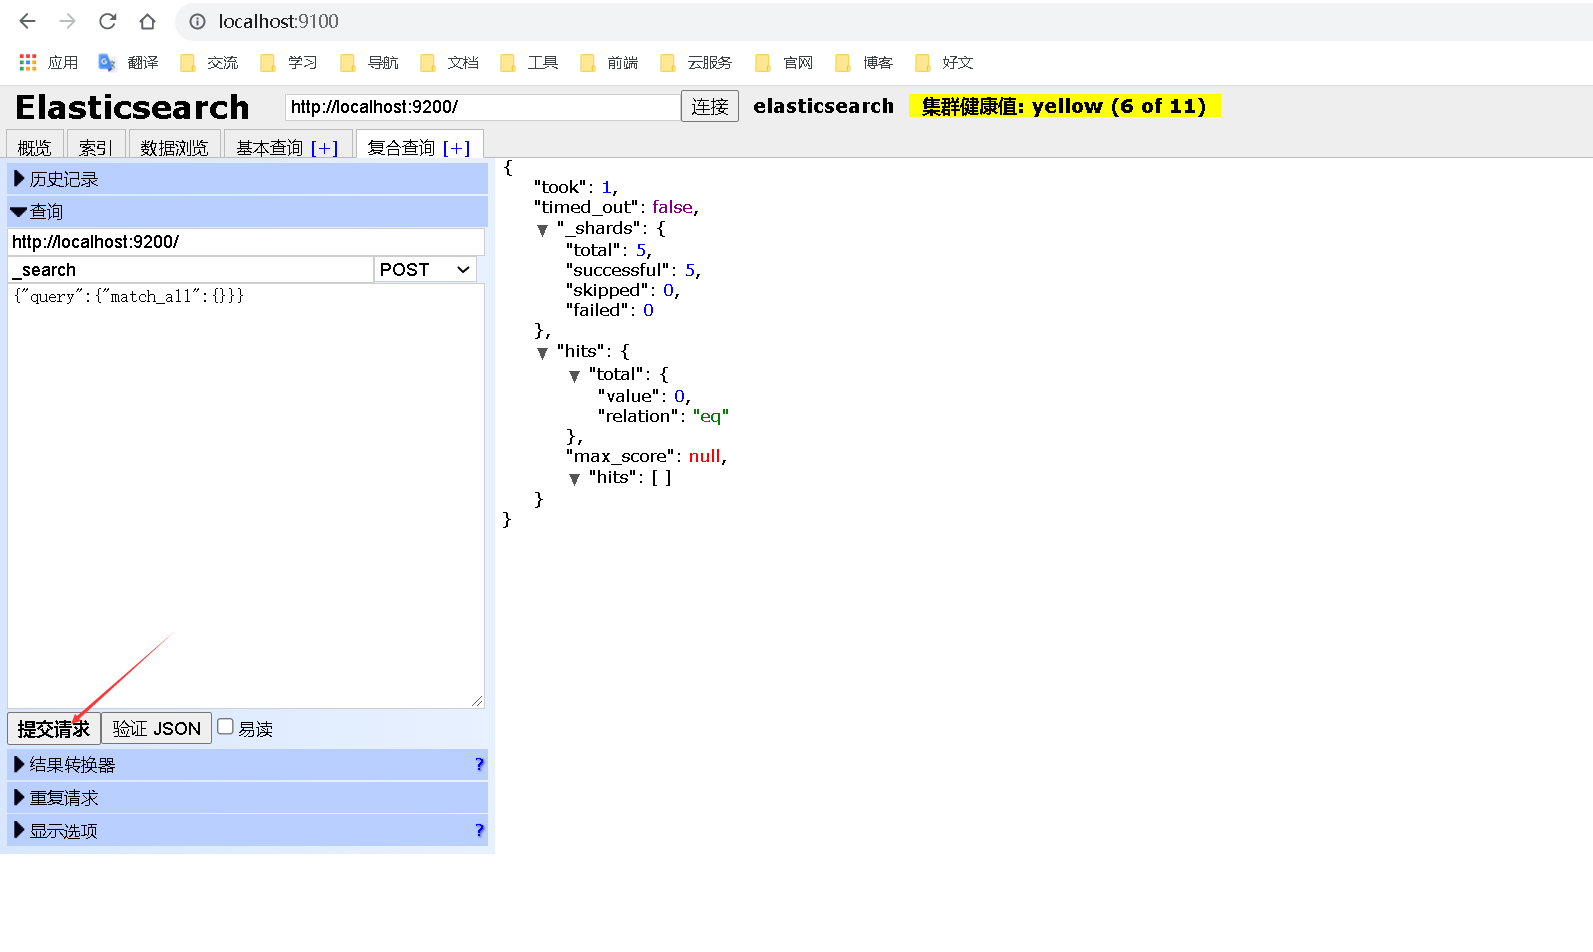Switch to the 基本查询 tab
This screenshot has width=1593, height=952.
point(270,147)
